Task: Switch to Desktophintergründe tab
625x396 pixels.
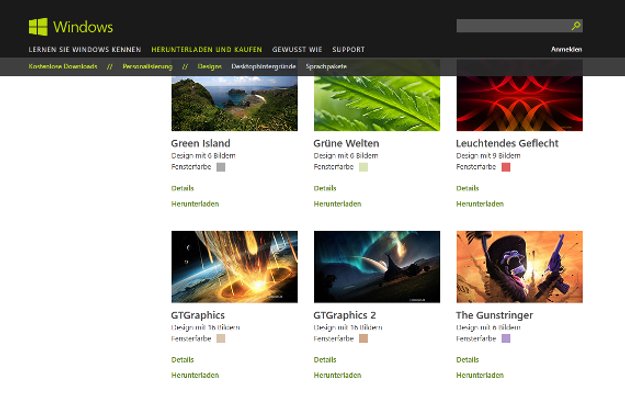Action: [263, 67]
